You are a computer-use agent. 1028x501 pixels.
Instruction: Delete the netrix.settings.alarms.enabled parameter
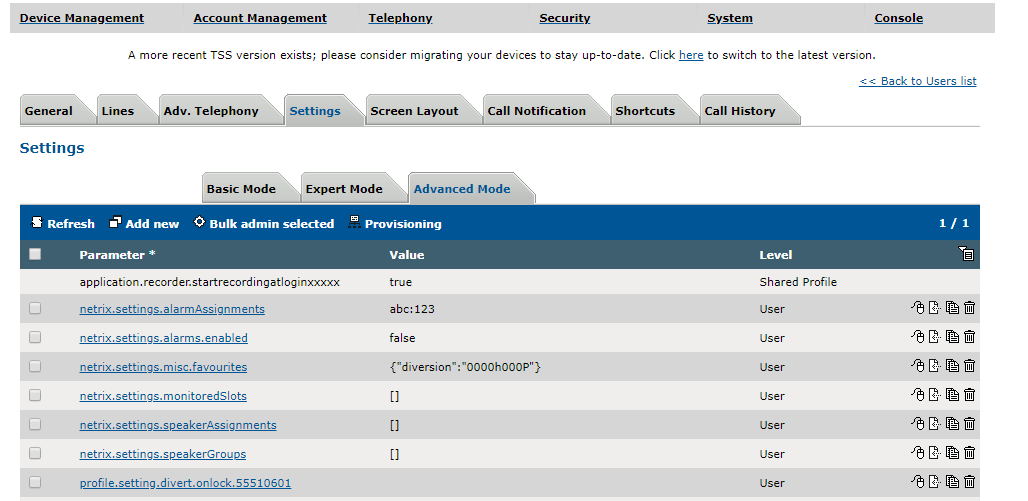(x=970, y=336)
